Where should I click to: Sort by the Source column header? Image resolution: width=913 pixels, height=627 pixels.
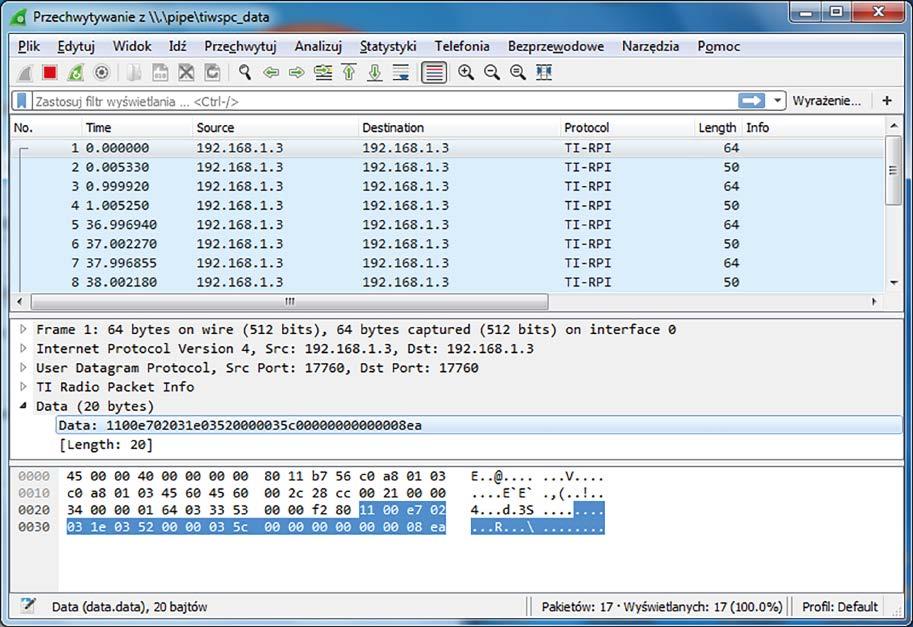tap(274, 127)
